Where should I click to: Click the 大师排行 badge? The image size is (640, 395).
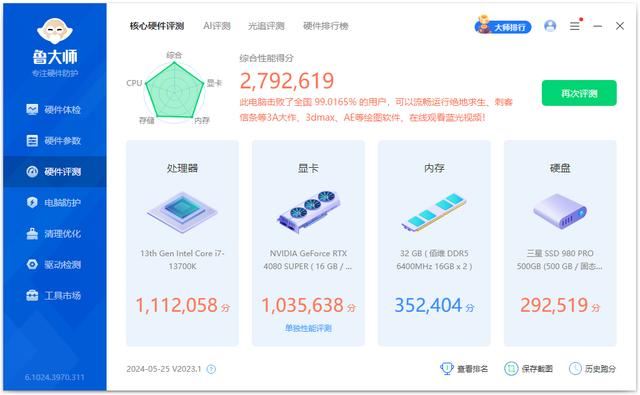tap(503, 26)
